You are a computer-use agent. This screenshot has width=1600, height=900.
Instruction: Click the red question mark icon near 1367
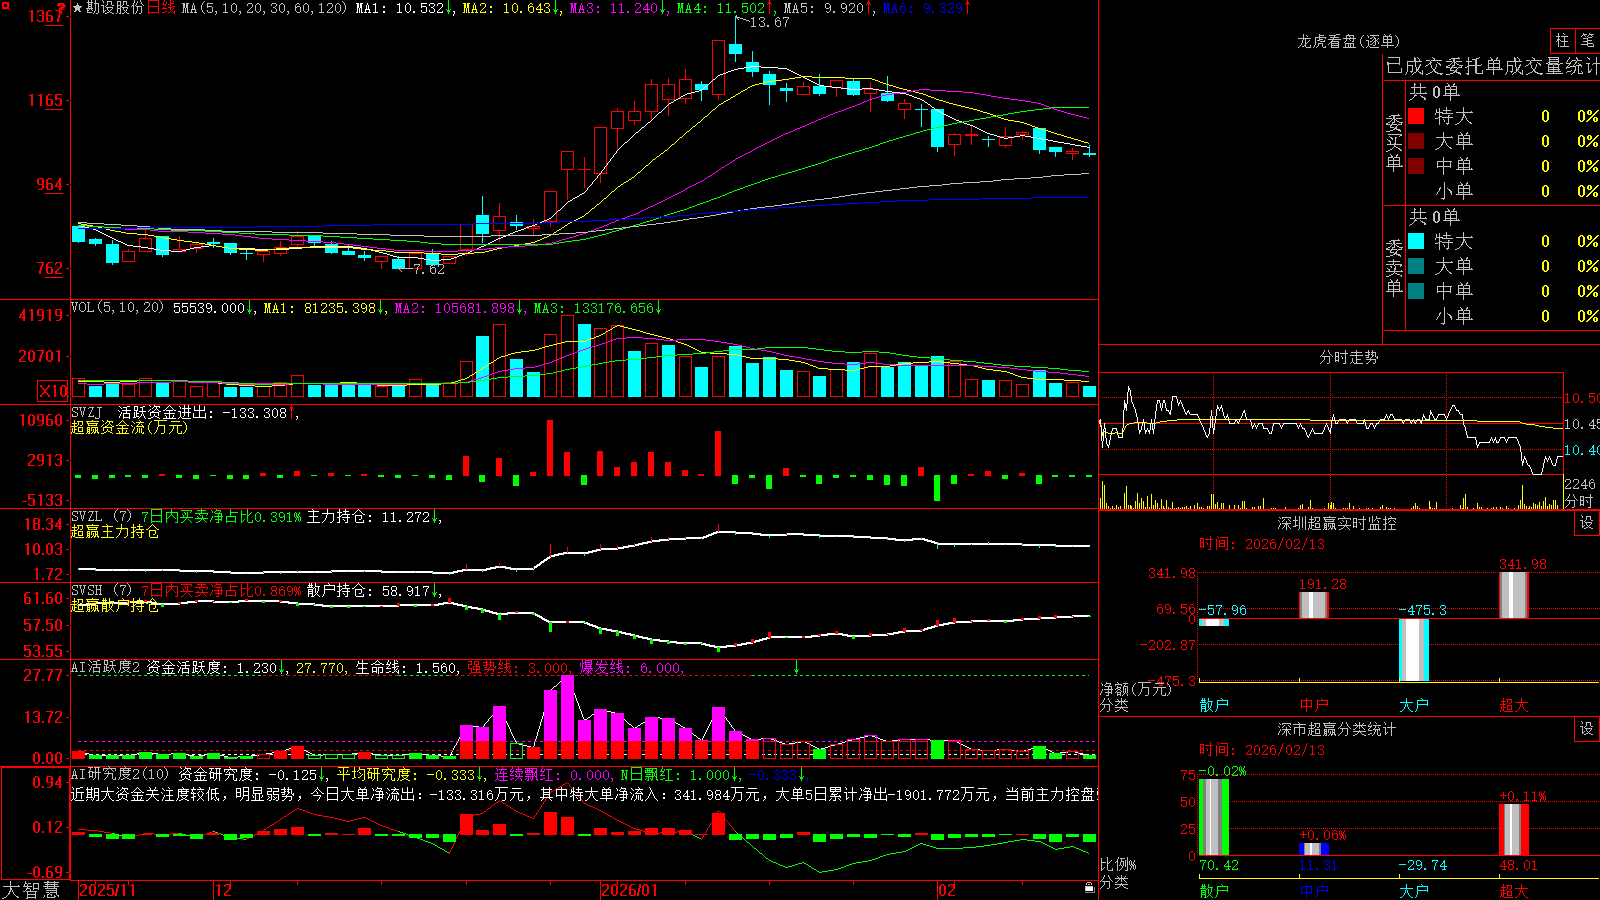[62, 11]
